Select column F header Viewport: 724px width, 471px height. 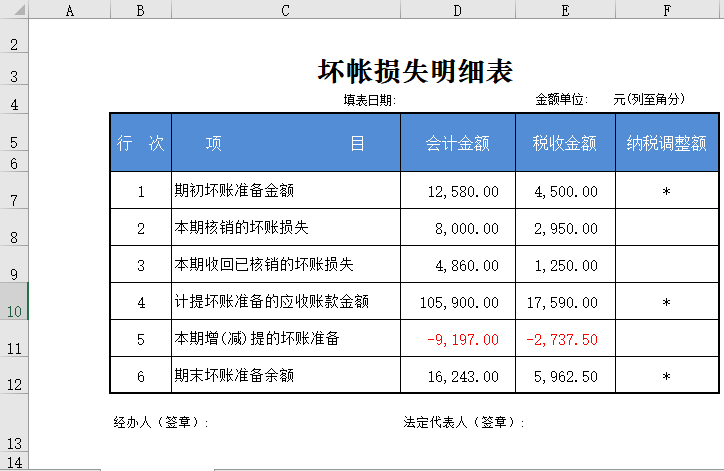click(x=666, y=10)
